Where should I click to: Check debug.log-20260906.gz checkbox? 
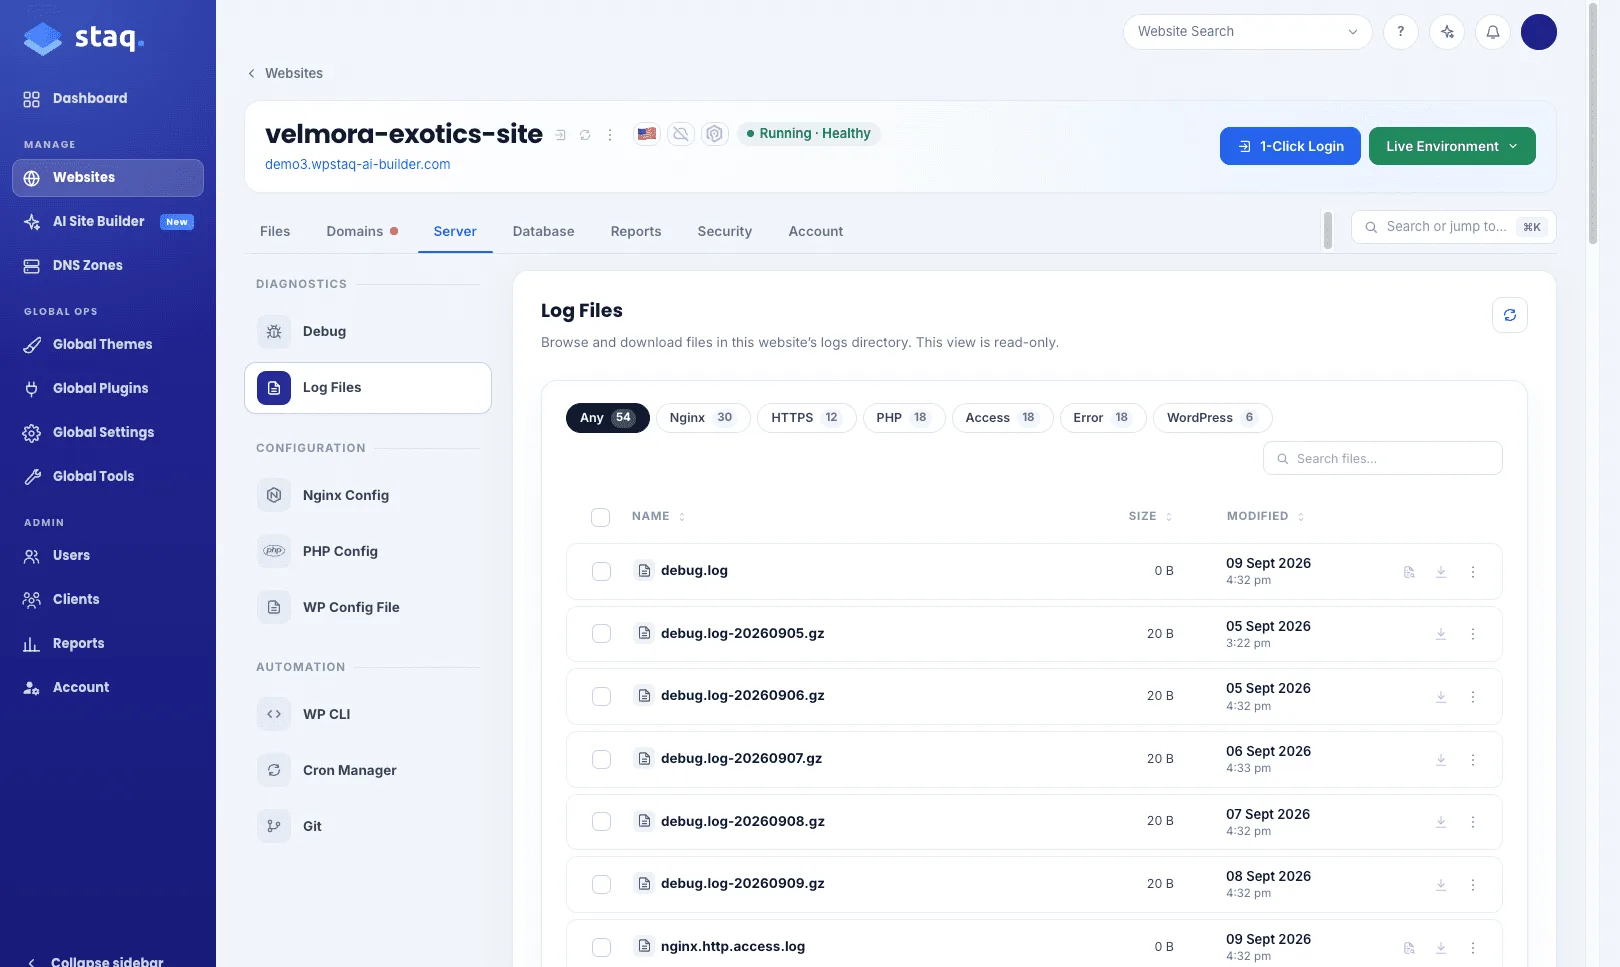tap(601, 696)
